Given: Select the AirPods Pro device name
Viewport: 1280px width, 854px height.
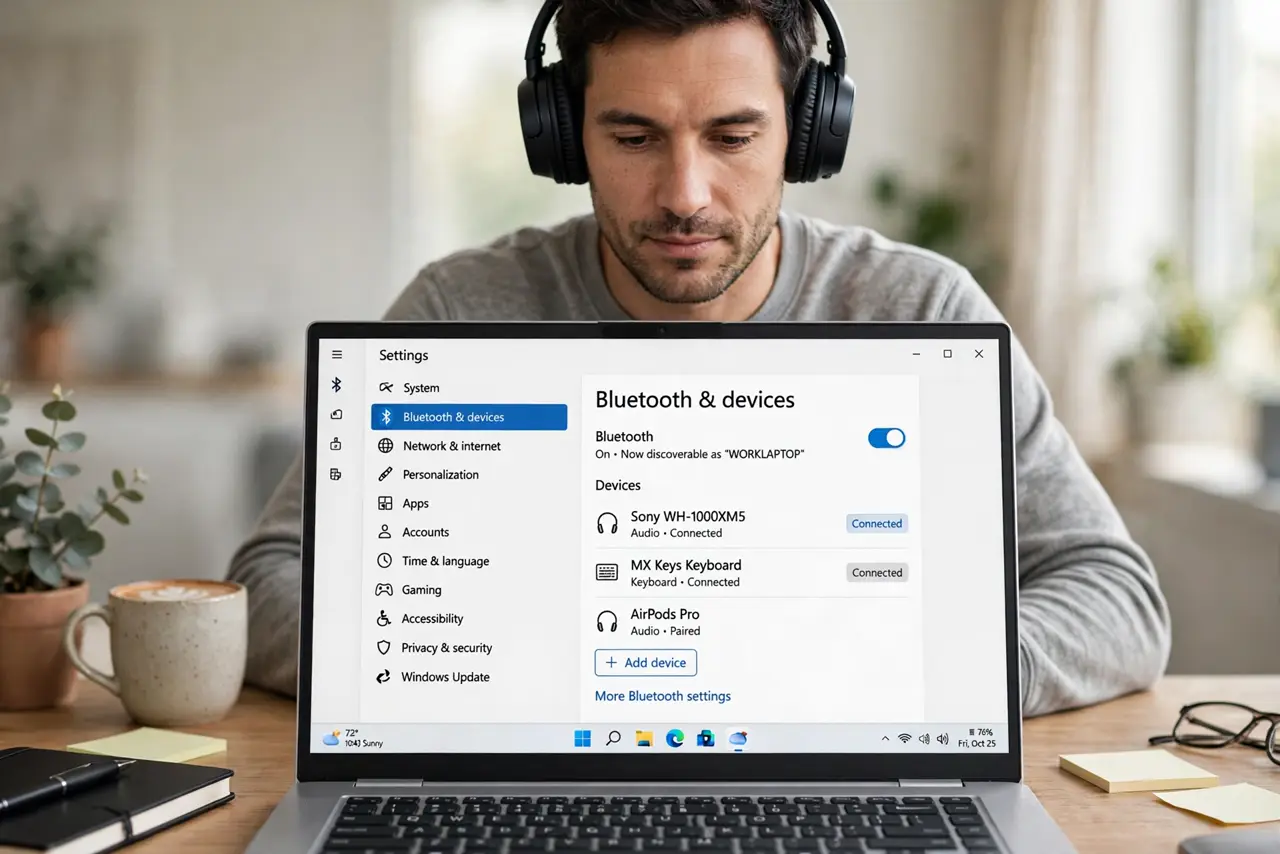Looking at the screenshot, I should click(665, 614).
